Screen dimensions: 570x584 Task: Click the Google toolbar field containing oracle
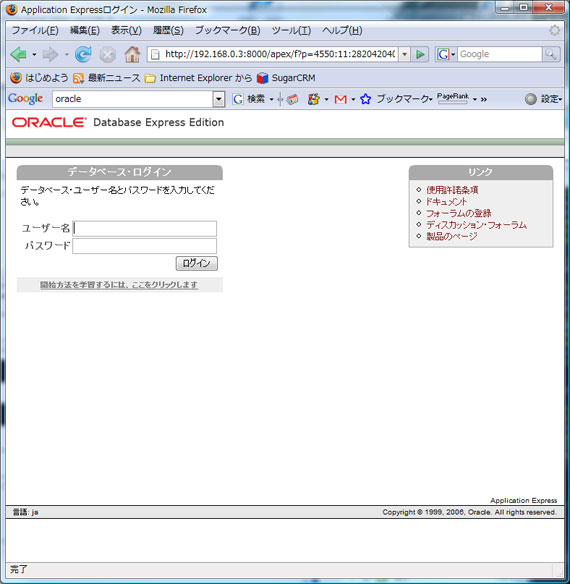pyautogui.click(x=133, y=99)
